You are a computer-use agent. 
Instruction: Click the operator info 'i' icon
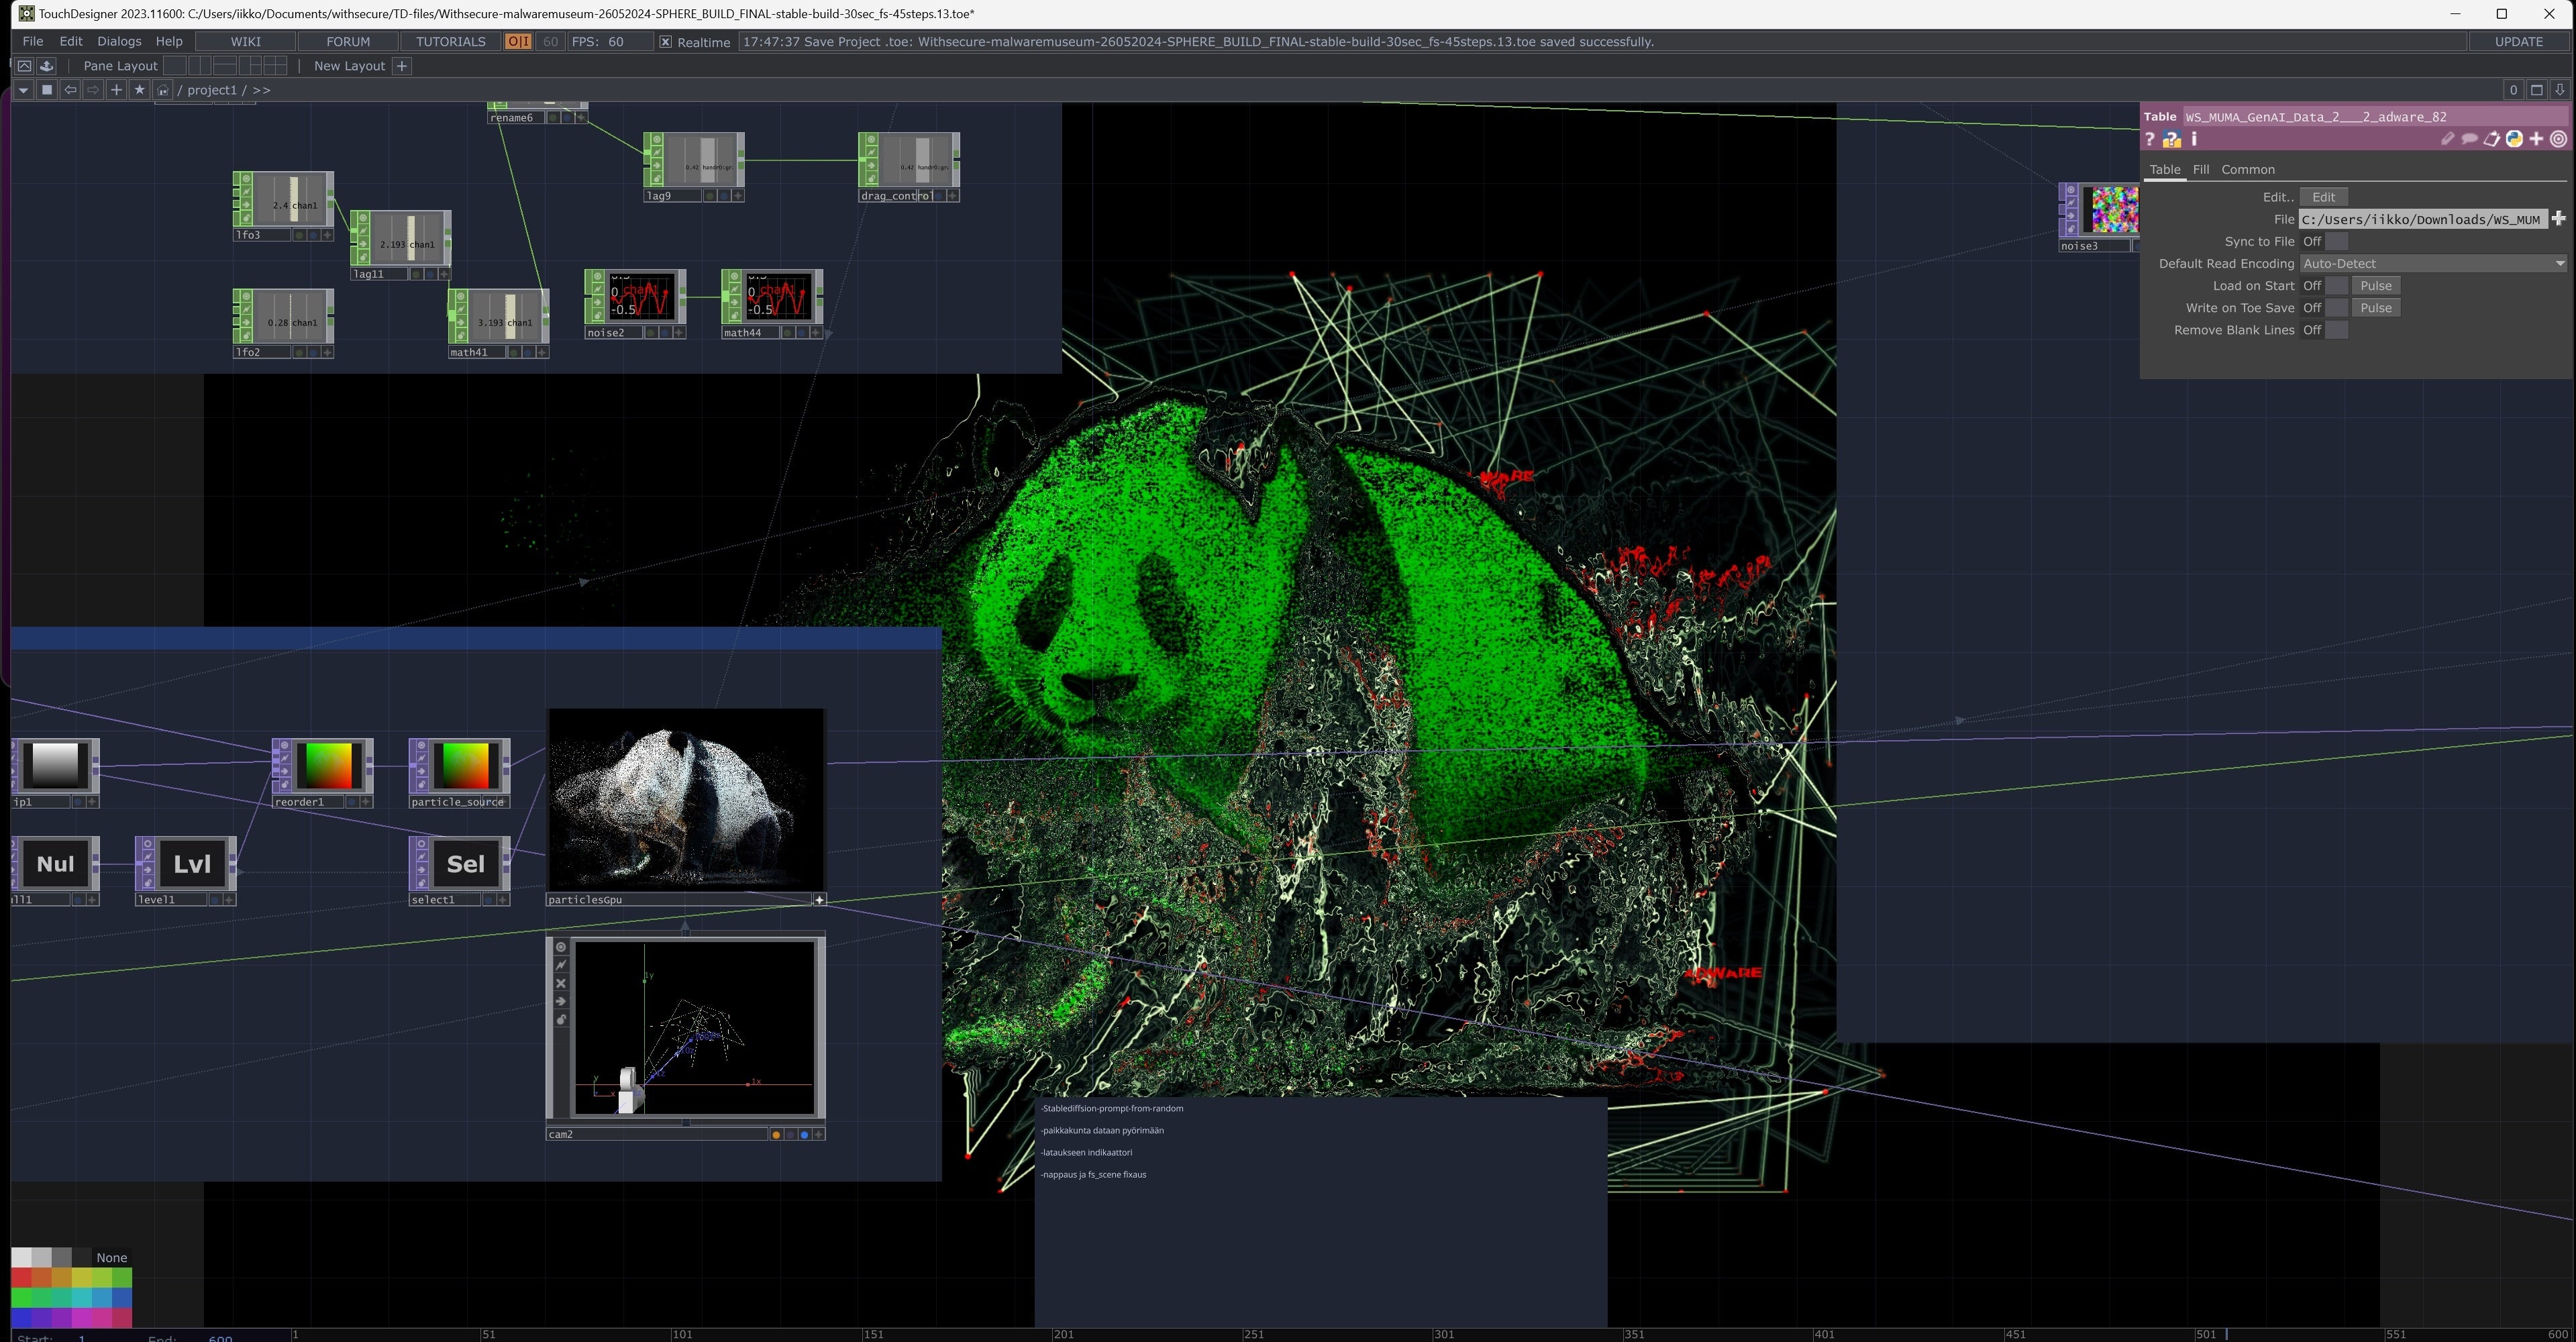pos(2194,140)
